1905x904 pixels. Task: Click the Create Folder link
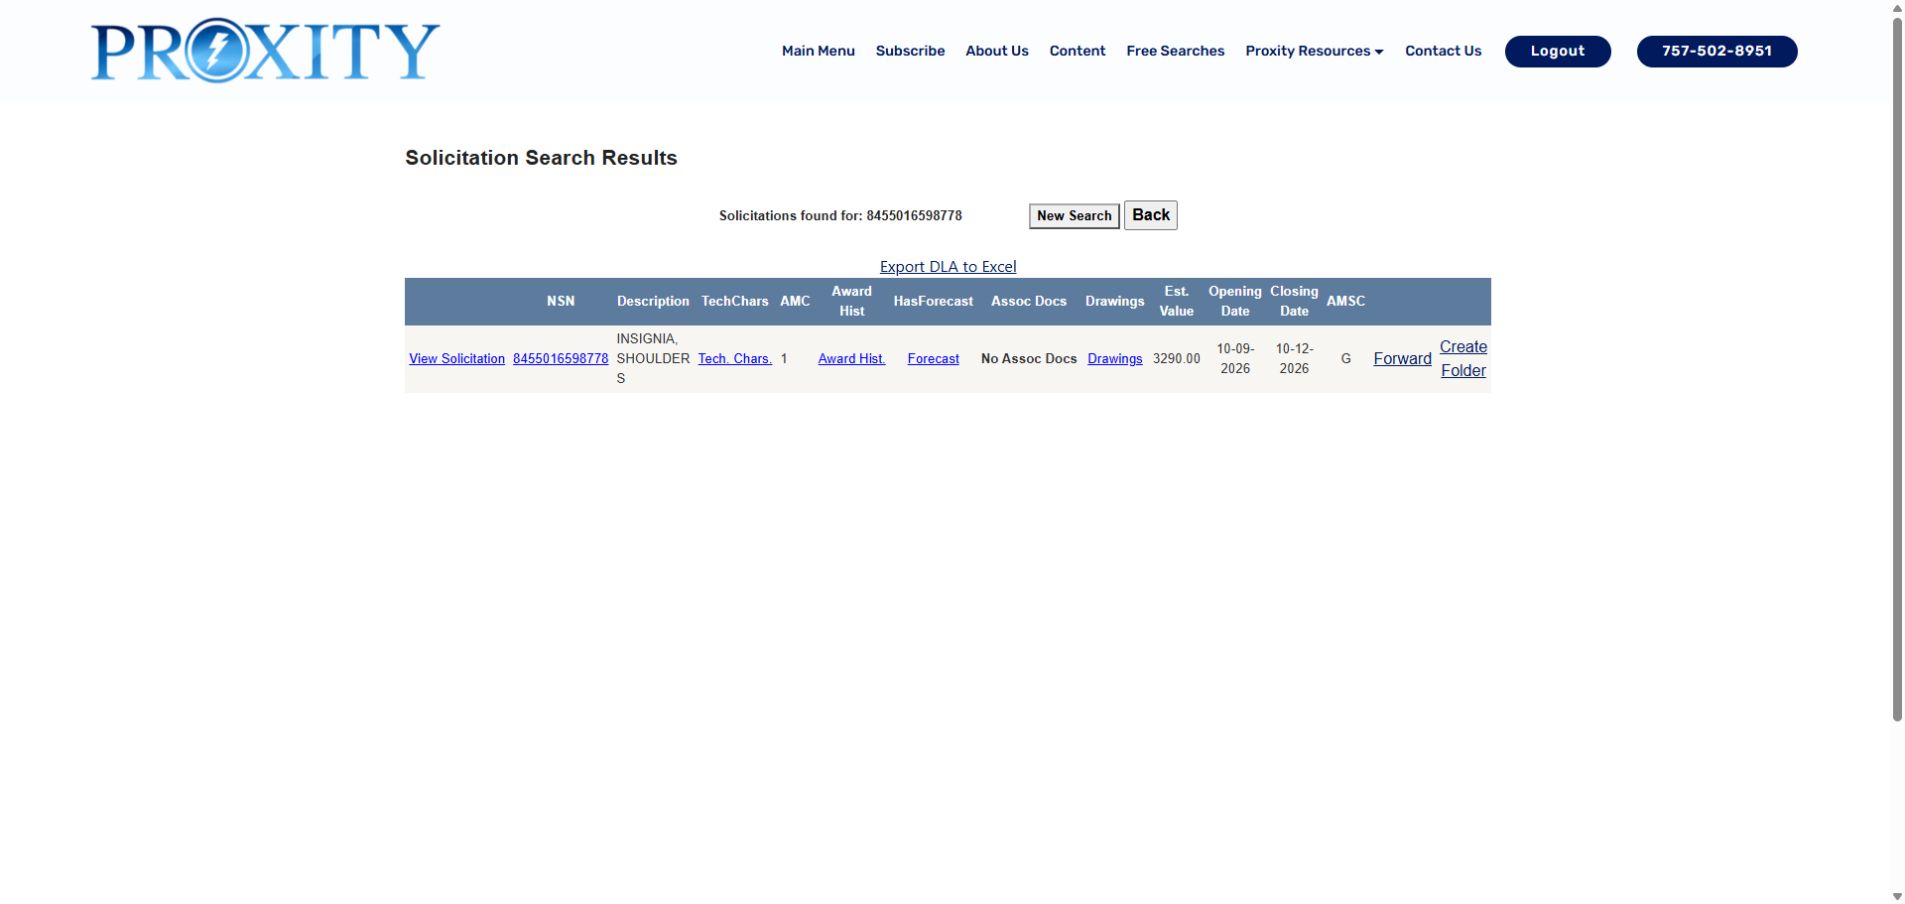[x=1463, y=359]
